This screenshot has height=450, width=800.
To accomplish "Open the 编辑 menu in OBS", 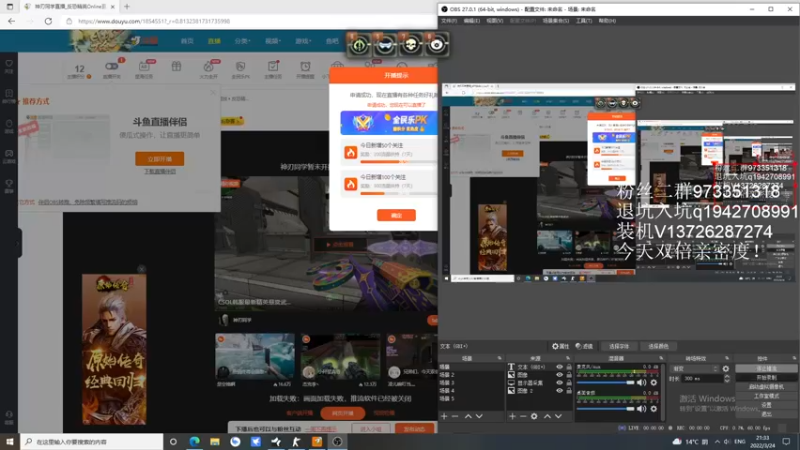I will pos(471,21).
